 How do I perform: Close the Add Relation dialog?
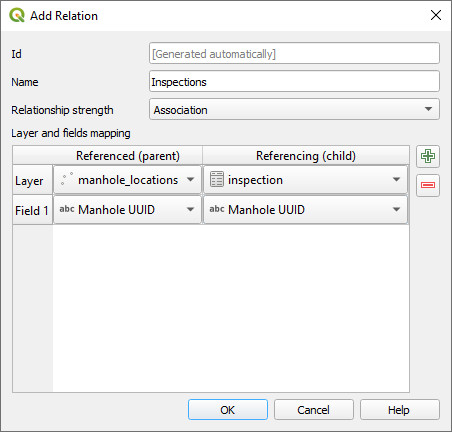tap(436, 15)
